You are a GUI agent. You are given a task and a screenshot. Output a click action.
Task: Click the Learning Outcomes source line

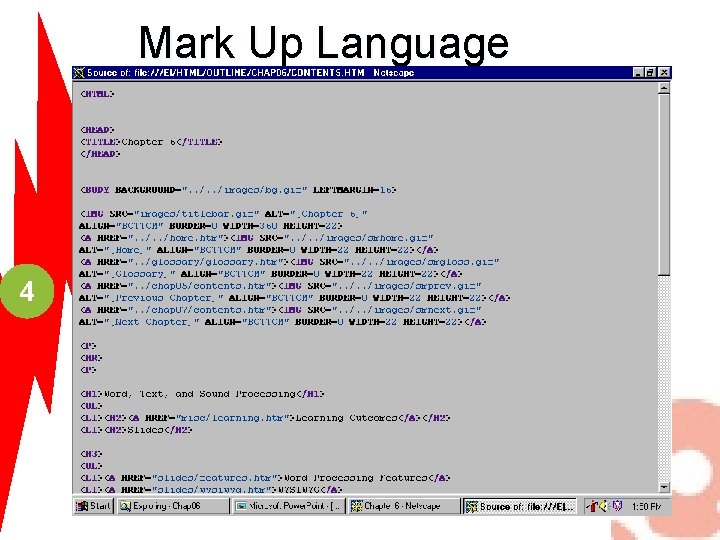coord(265,418)
